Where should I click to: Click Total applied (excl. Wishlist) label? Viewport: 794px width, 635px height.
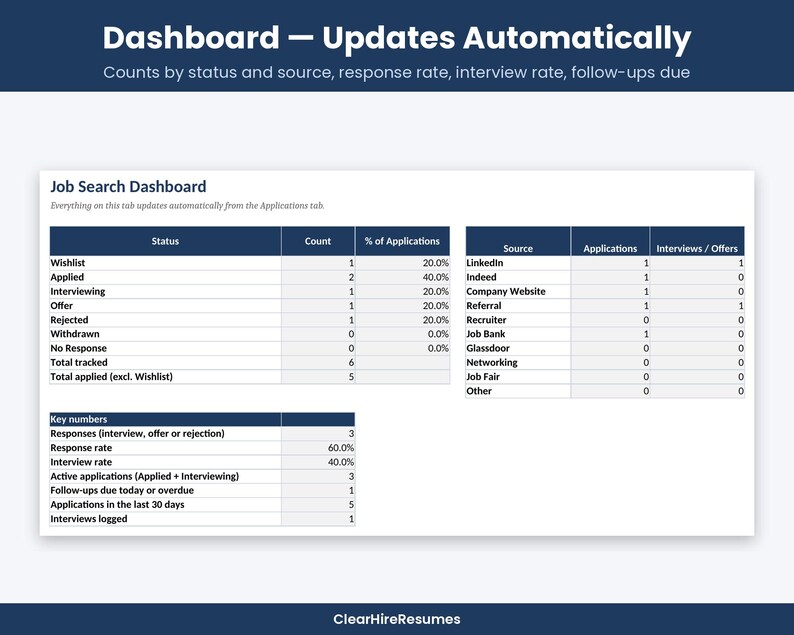point(111,376)
